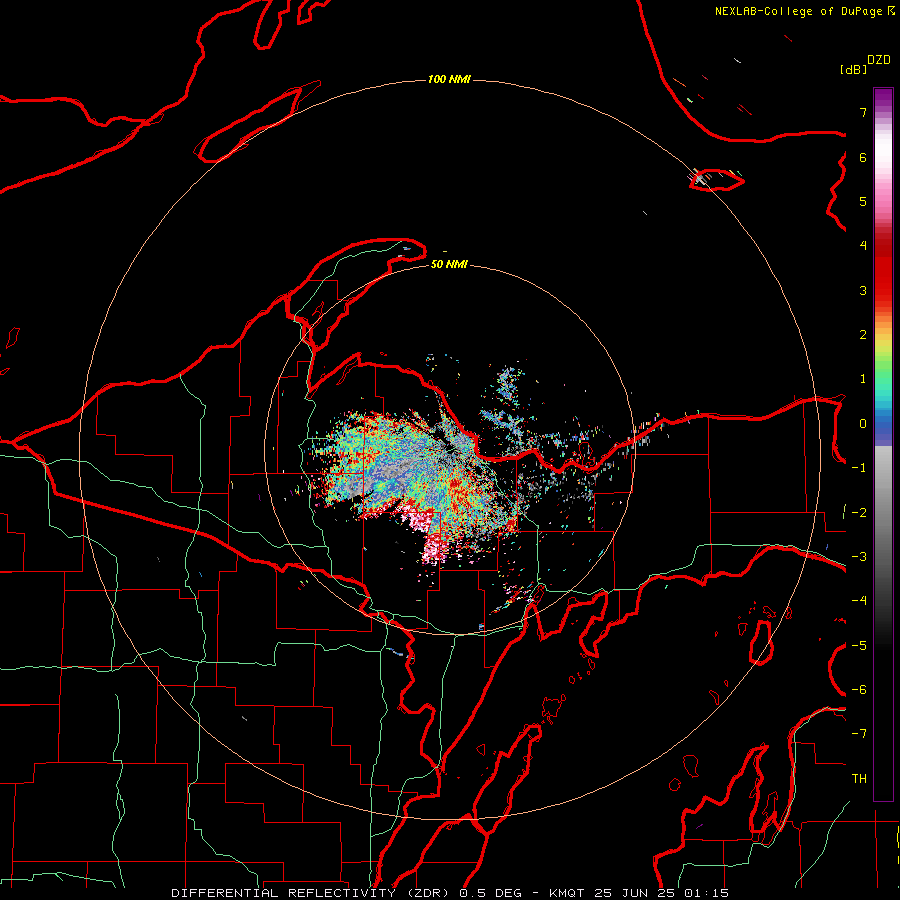Click the 1 dB legend value
Viewport: 900px width, 900px height.
click(863, 379)
